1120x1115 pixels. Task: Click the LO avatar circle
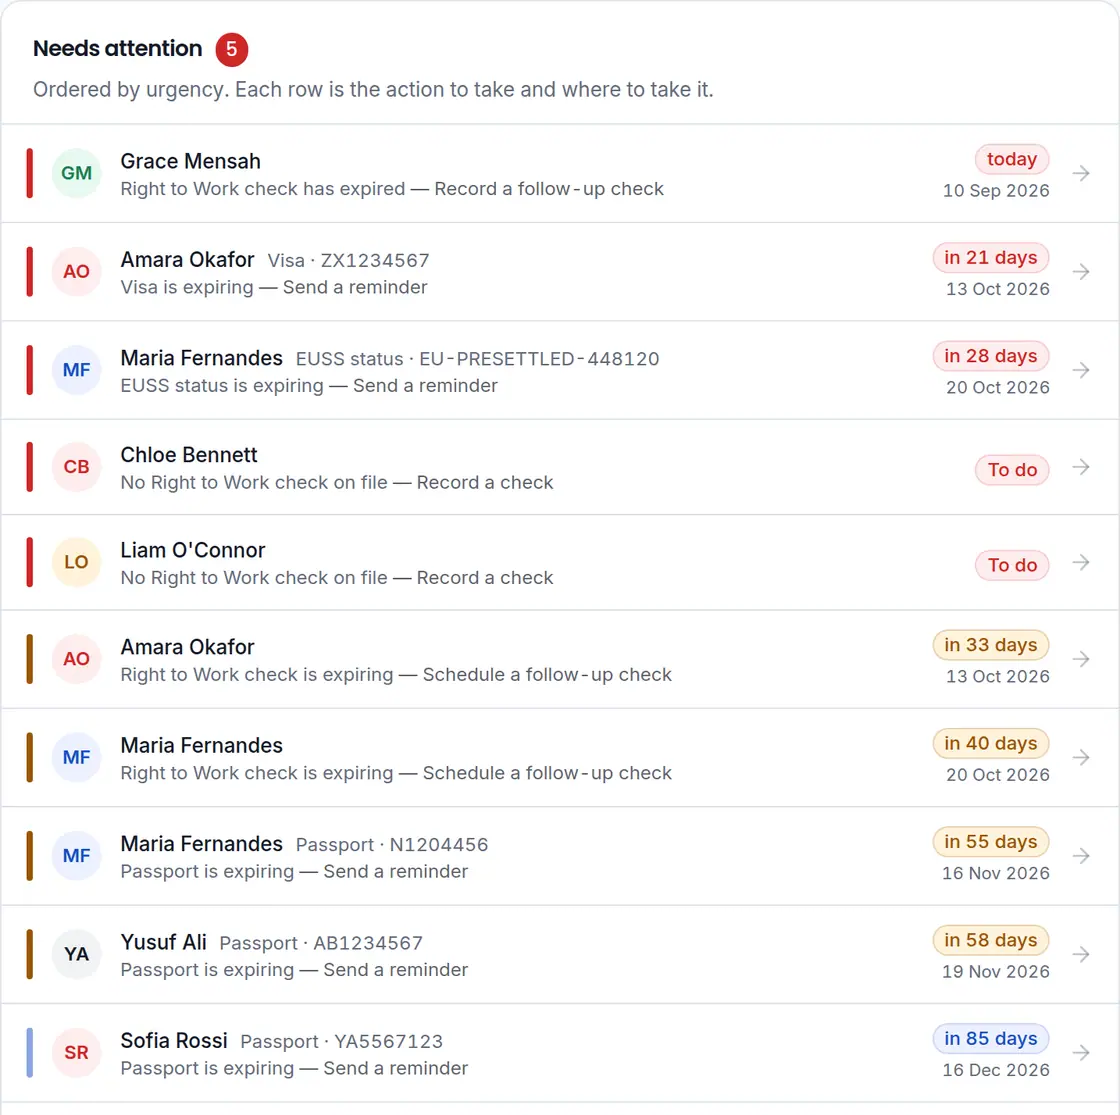76,562
